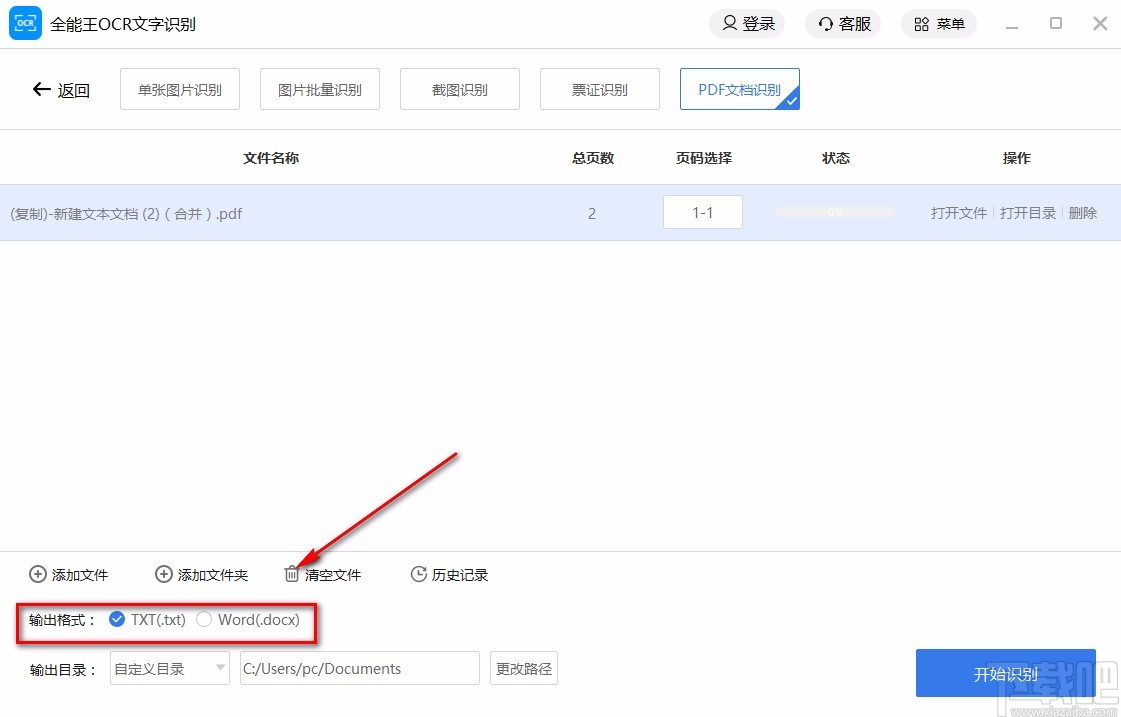
Task: Click the 添加文件 plus icon to add files
Action: pos(35,574)
